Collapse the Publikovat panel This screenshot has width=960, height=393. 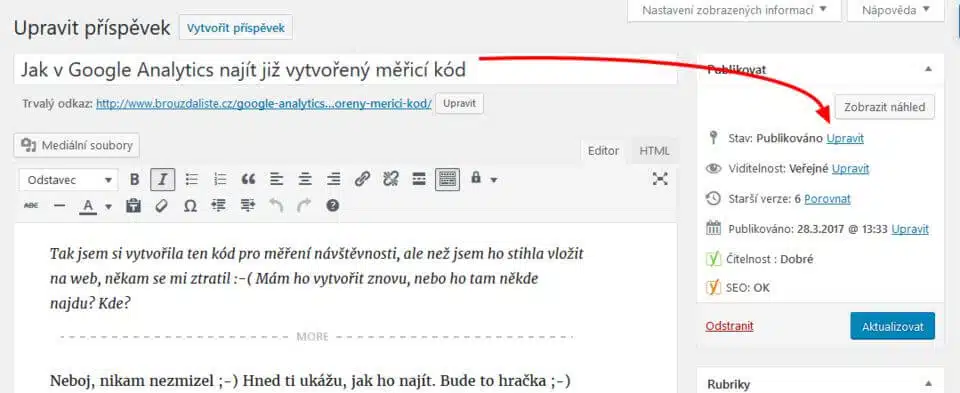(928, 70)
